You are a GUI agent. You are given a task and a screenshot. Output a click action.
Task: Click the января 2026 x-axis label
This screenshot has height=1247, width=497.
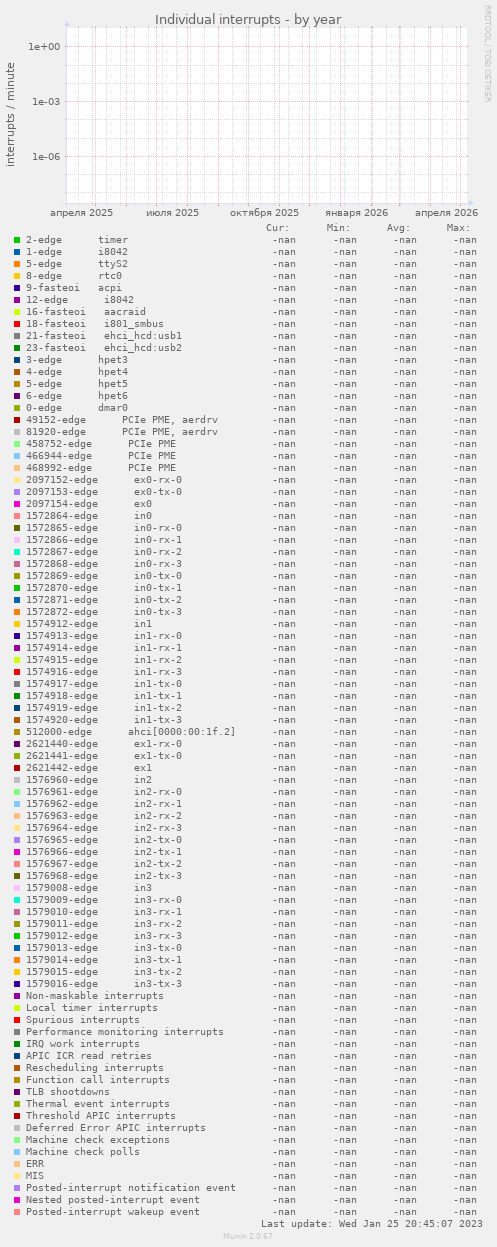(356, 213)
